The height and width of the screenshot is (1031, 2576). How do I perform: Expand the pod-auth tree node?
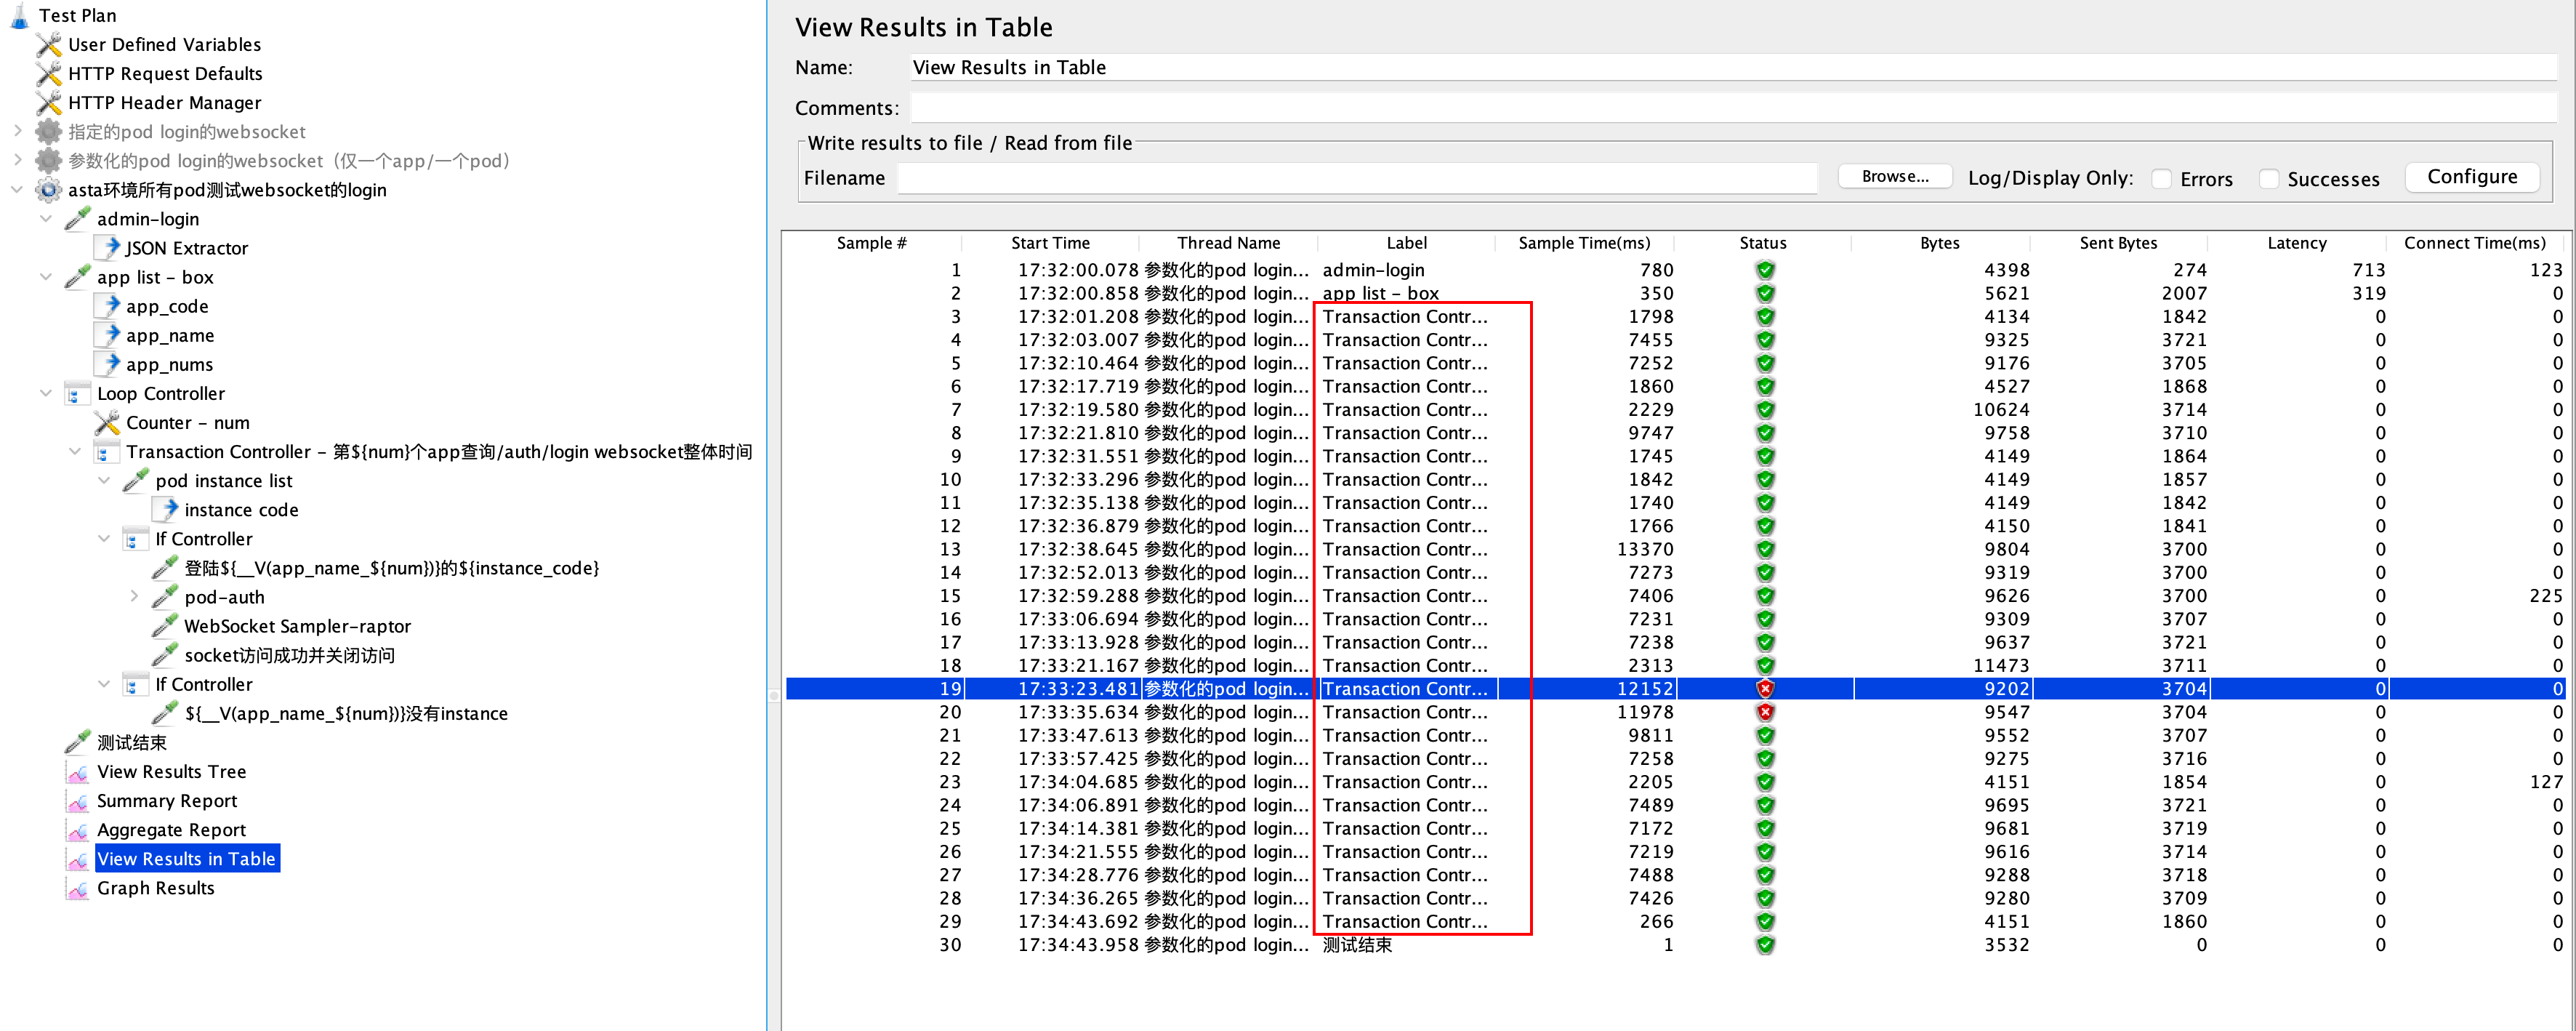click(134, 596)
